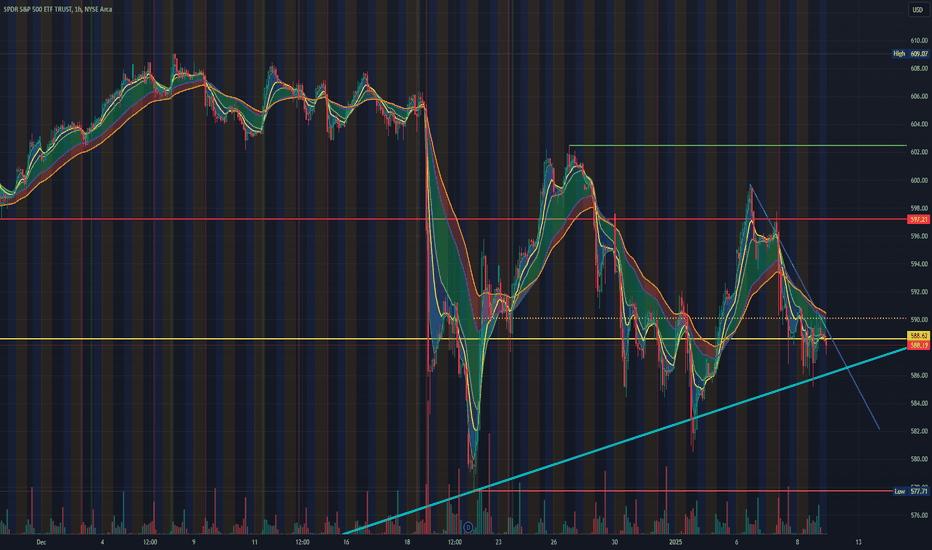Click the 610.00 price axis label

pyautogui.click(x=919, y=40)
